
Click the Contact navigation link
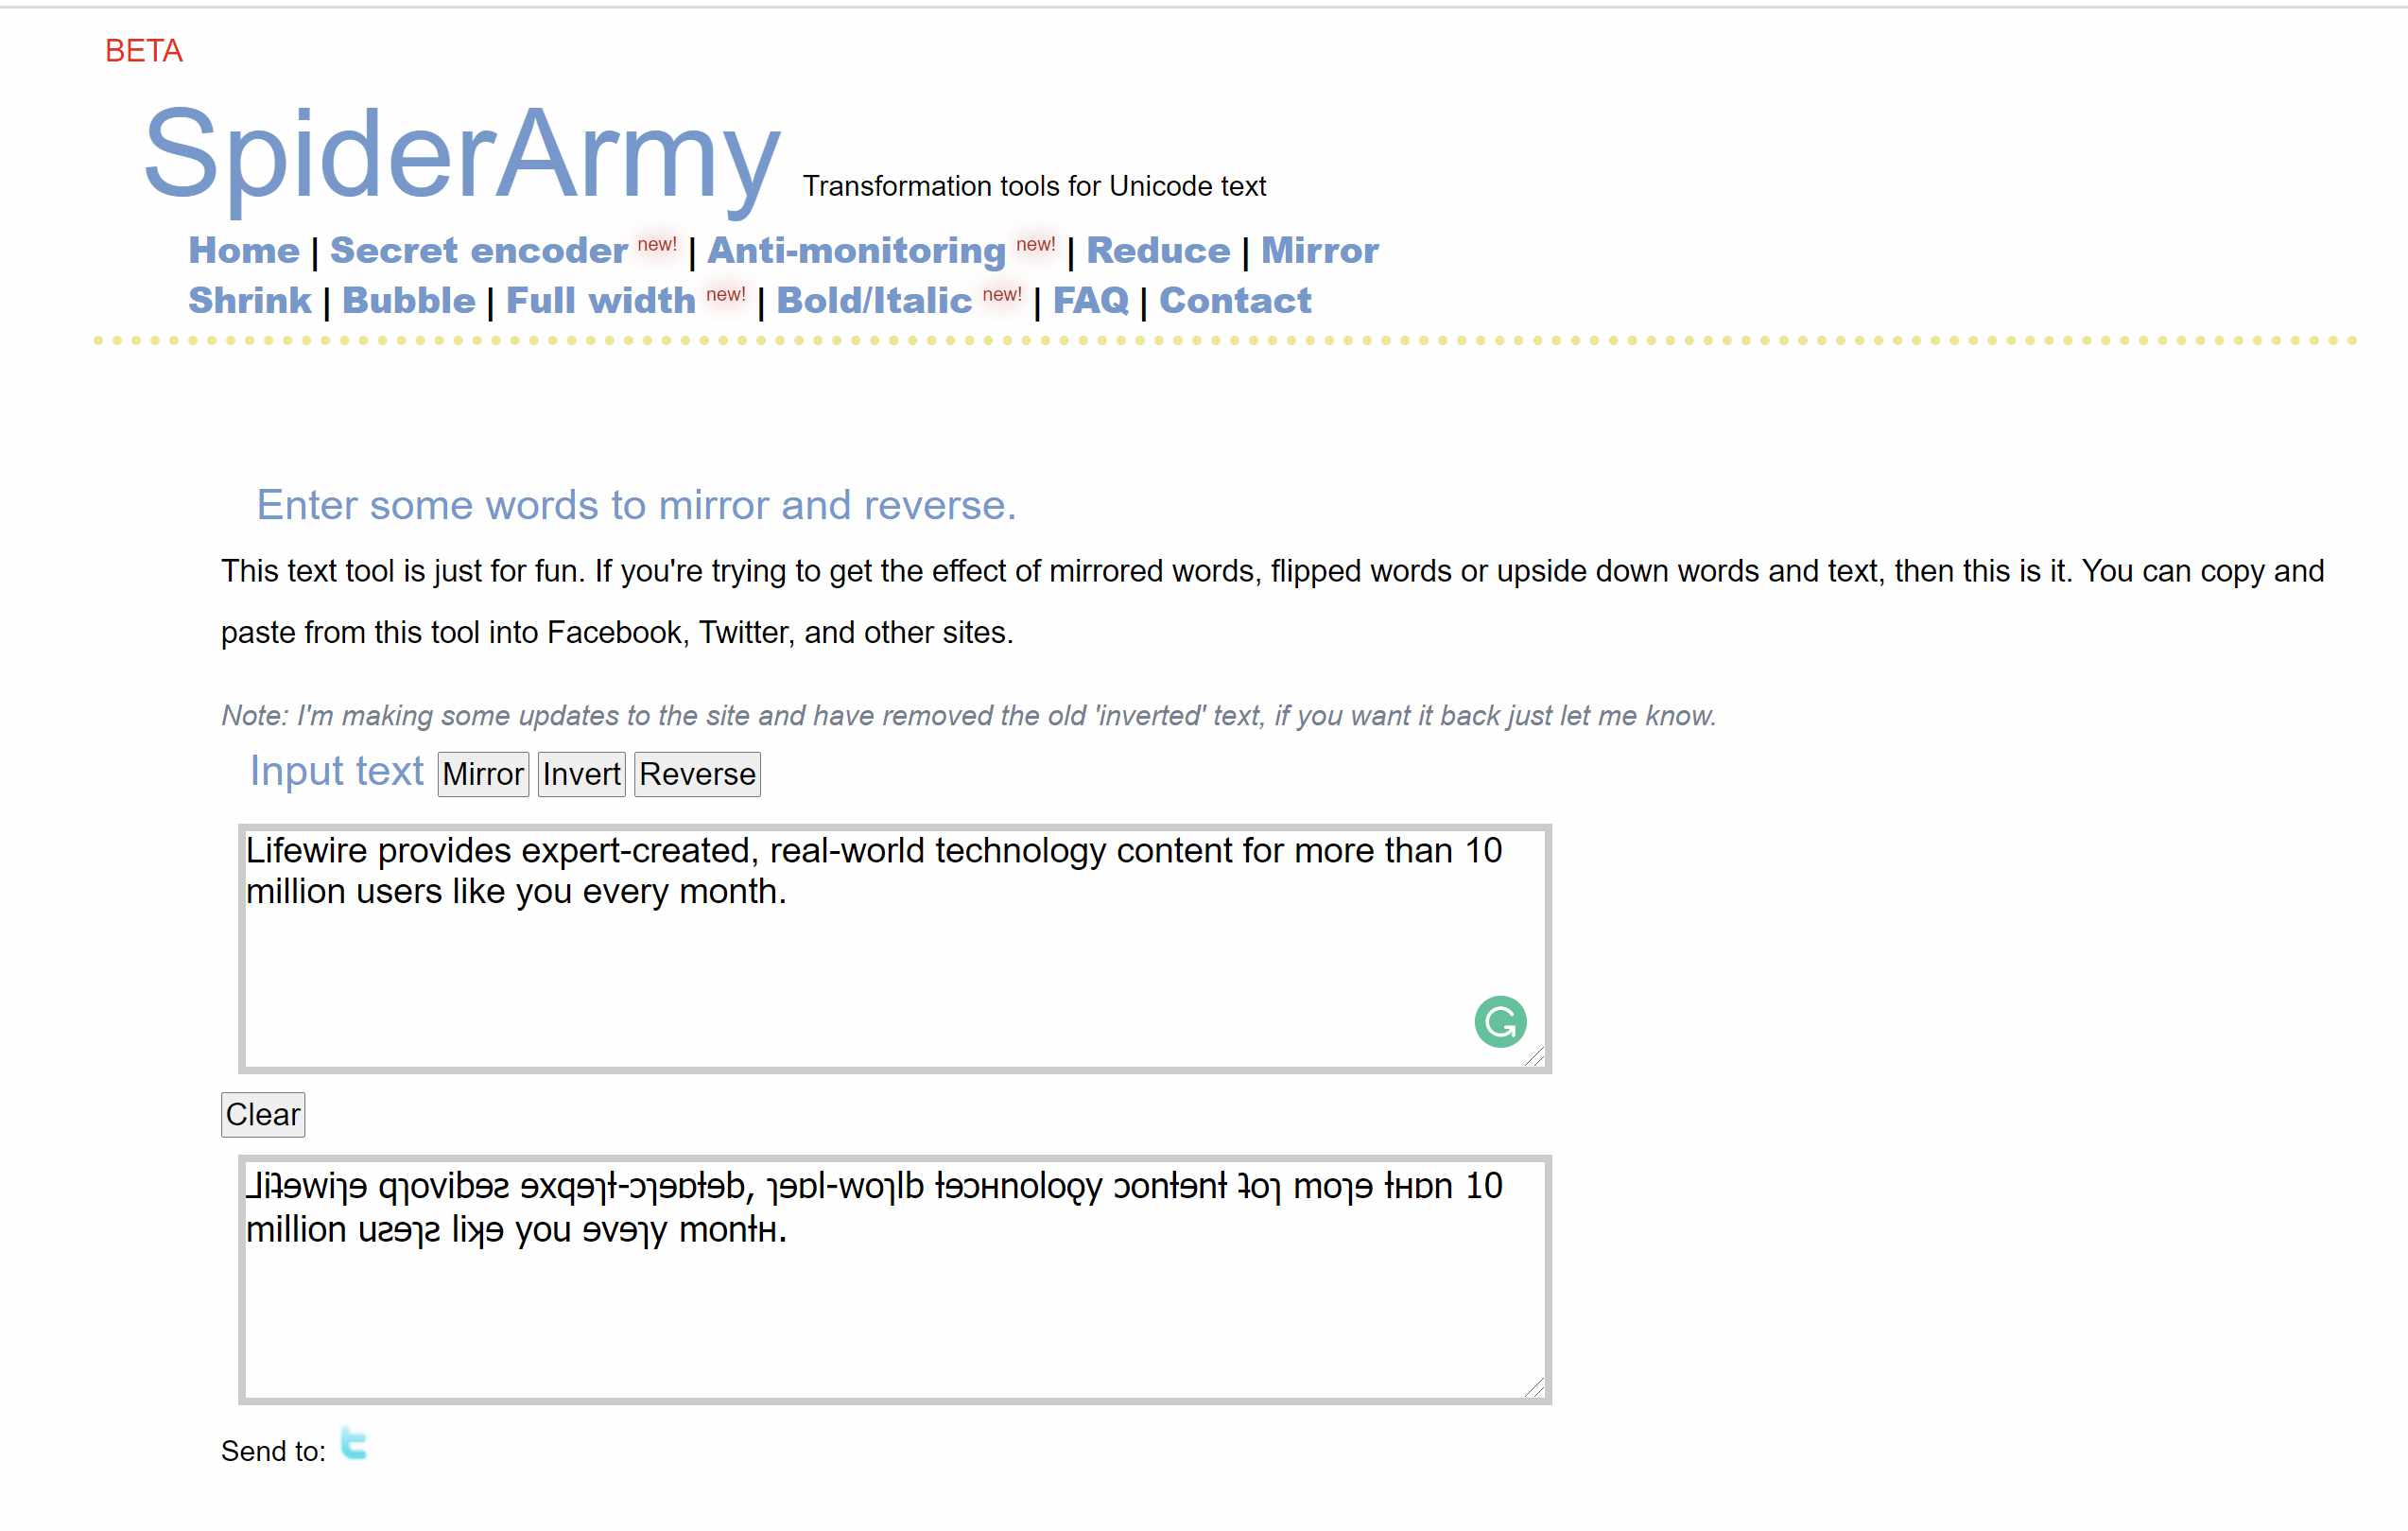point(1239,300)
